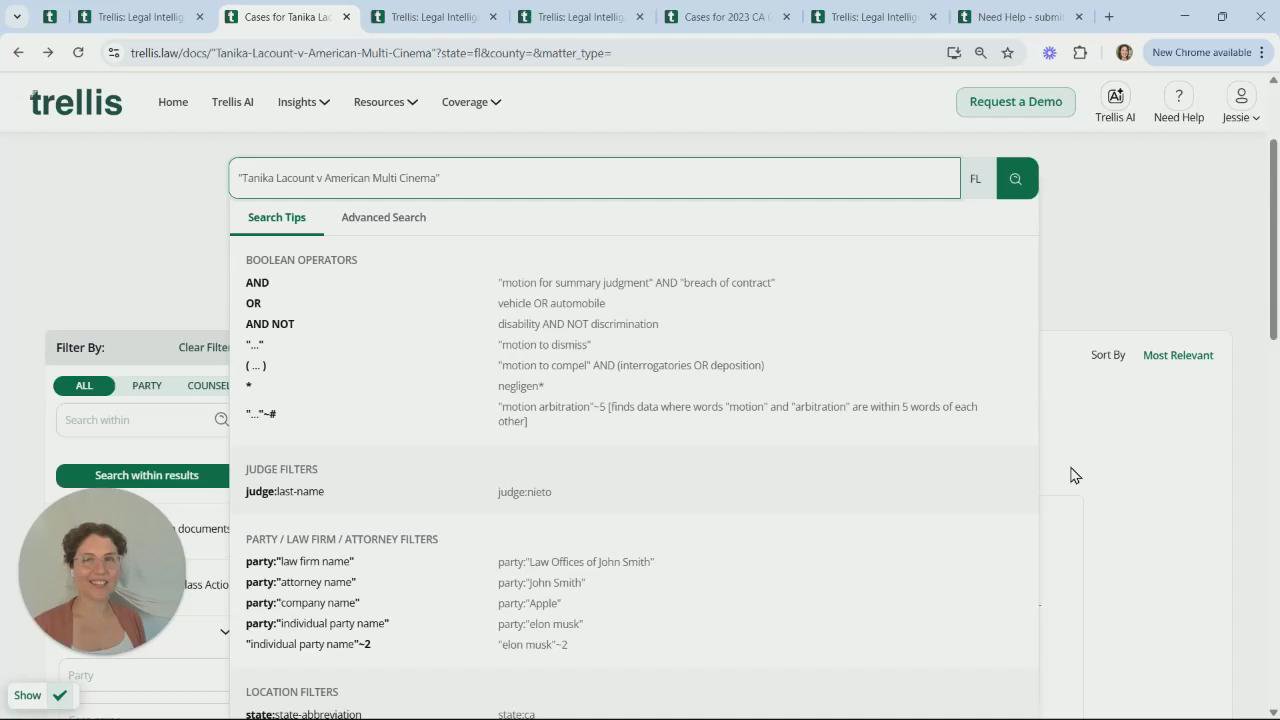Click the disability AND NOT discrimination example
This screenshot has height=720, width=1280.
(x=578, y=324)
